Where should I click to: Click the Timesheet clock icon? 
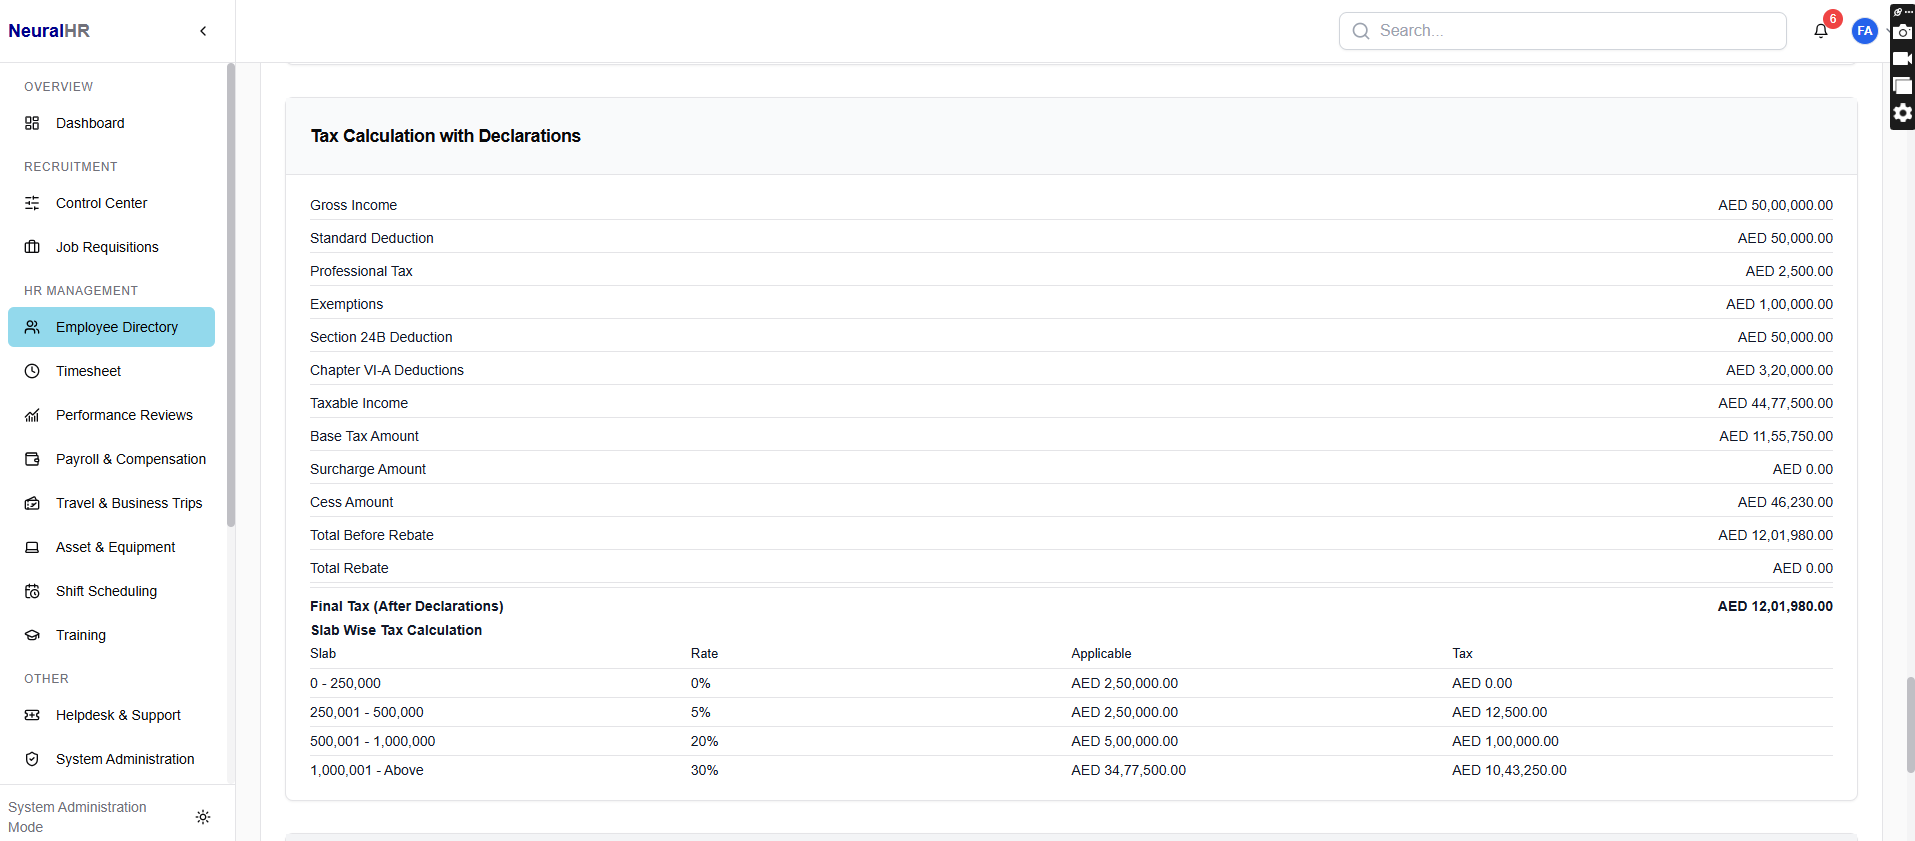(x=32, y=371)
